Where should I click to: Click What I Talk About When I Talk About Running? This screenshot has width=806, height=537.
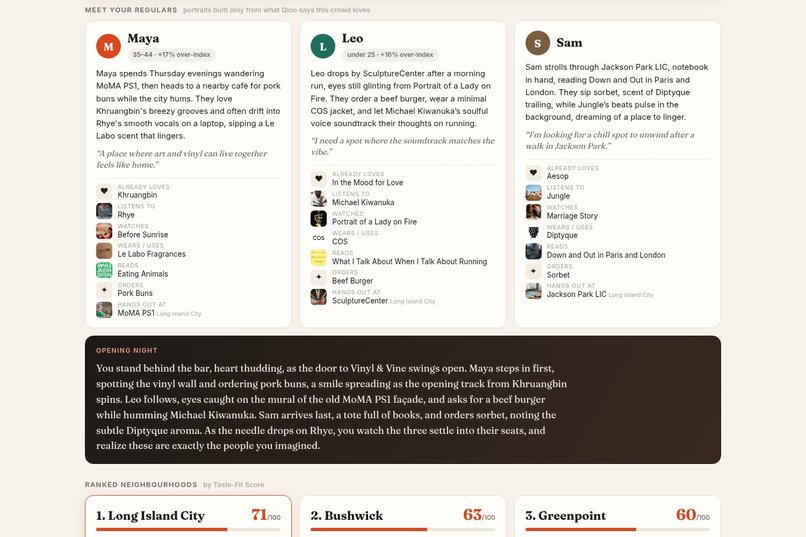410,261
